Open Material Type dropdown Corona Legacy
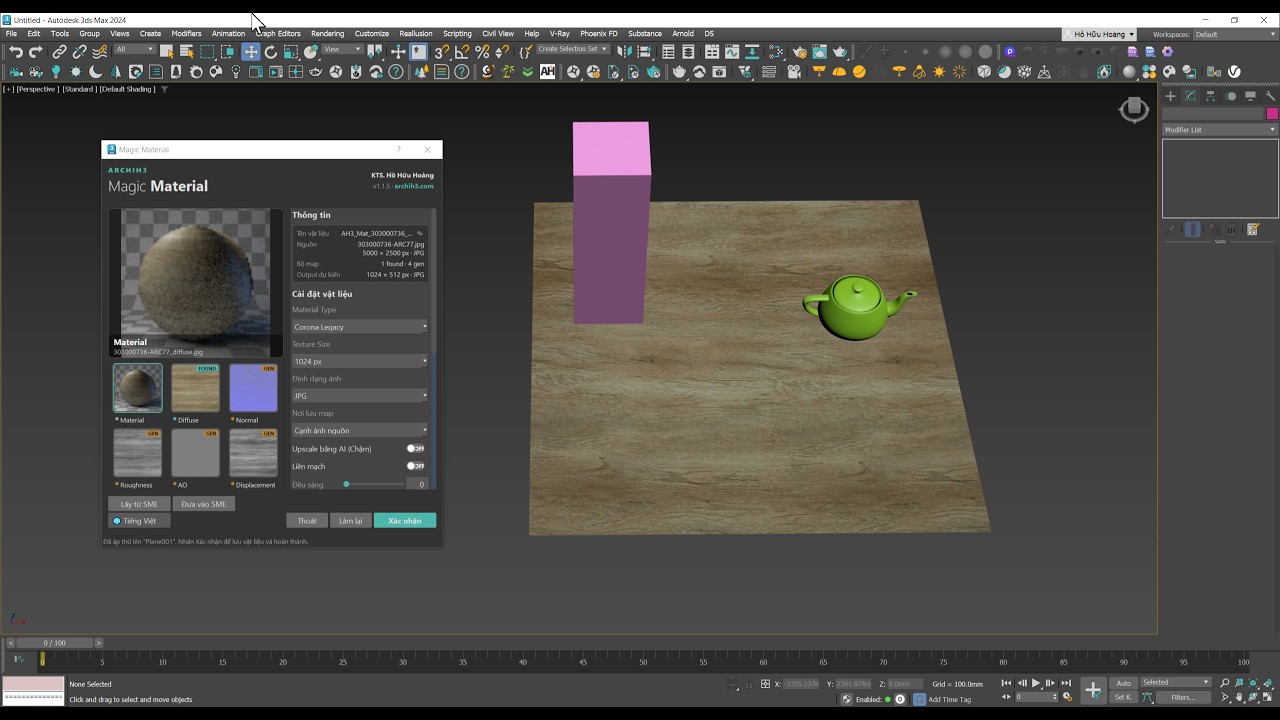 click(x=360, y=327)
